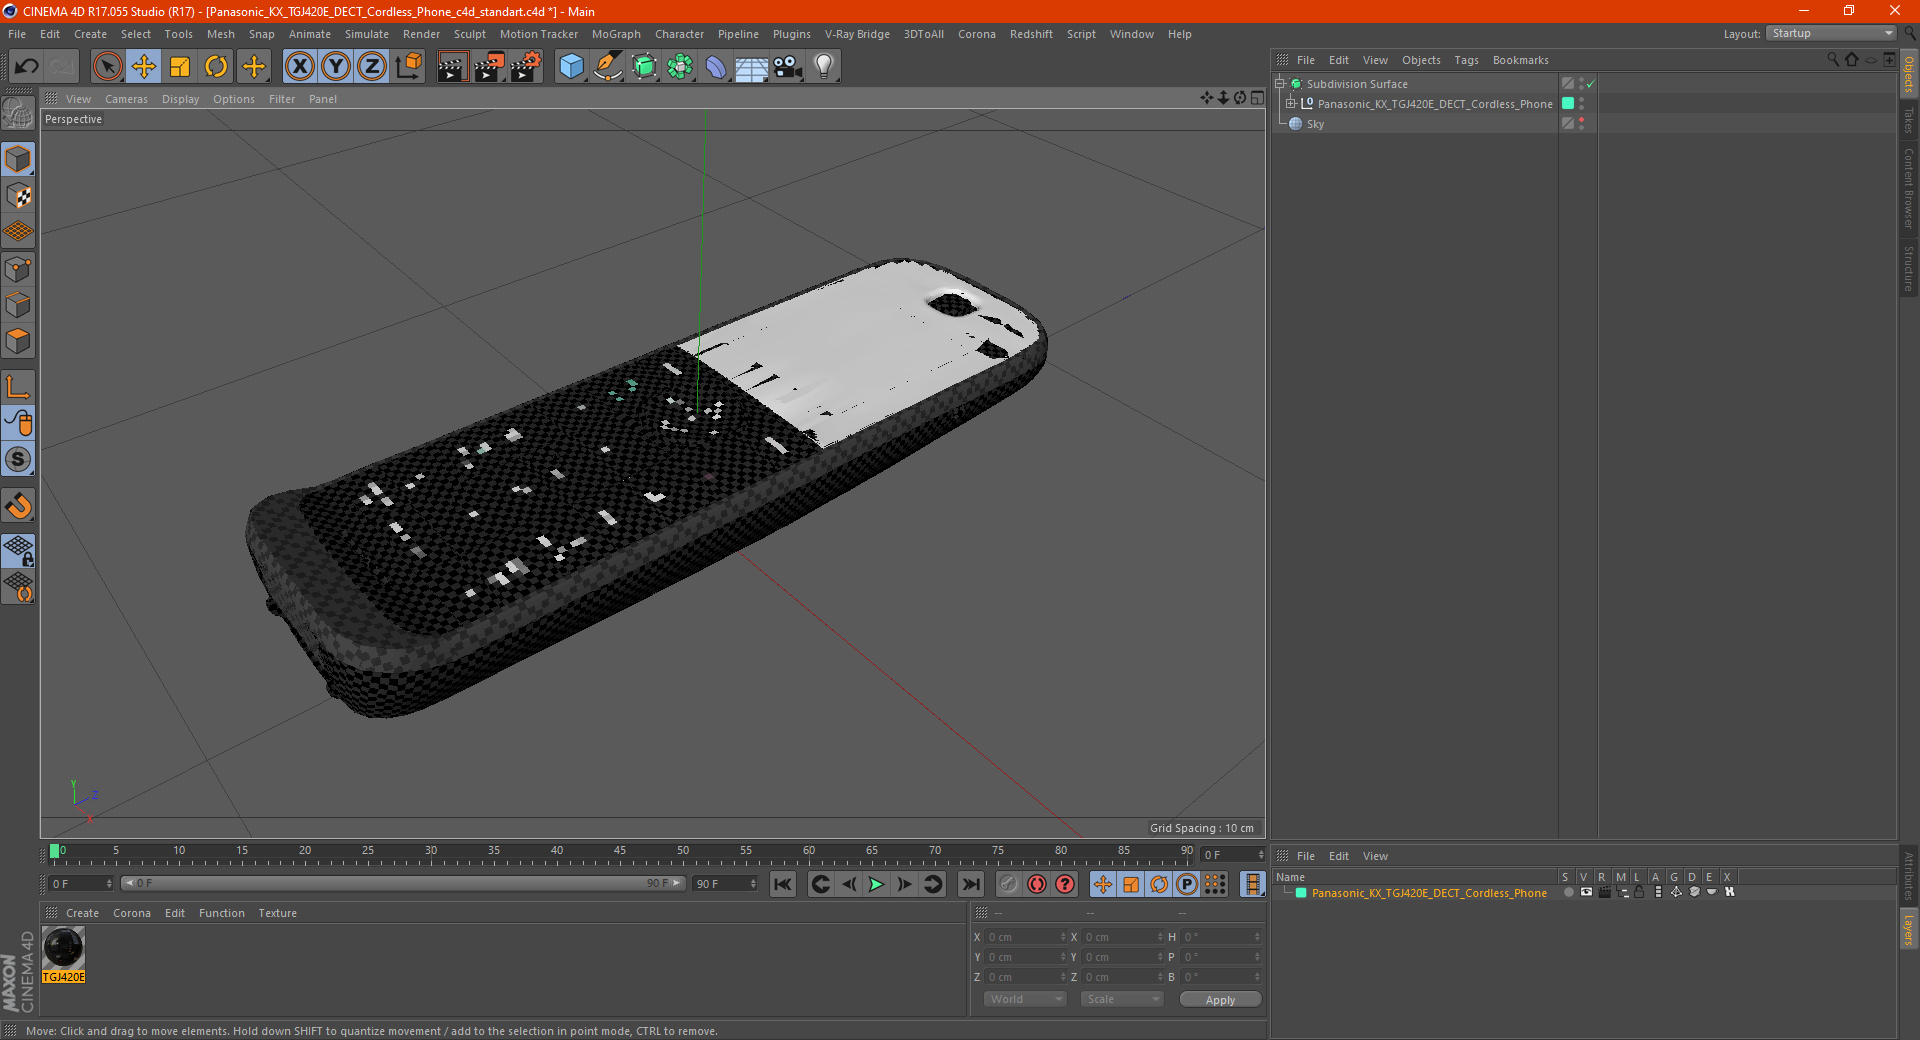The height and width of the screenshot is (1040, 1920).
Task: Toggle Z axis lock
Action: pos(372,67)
